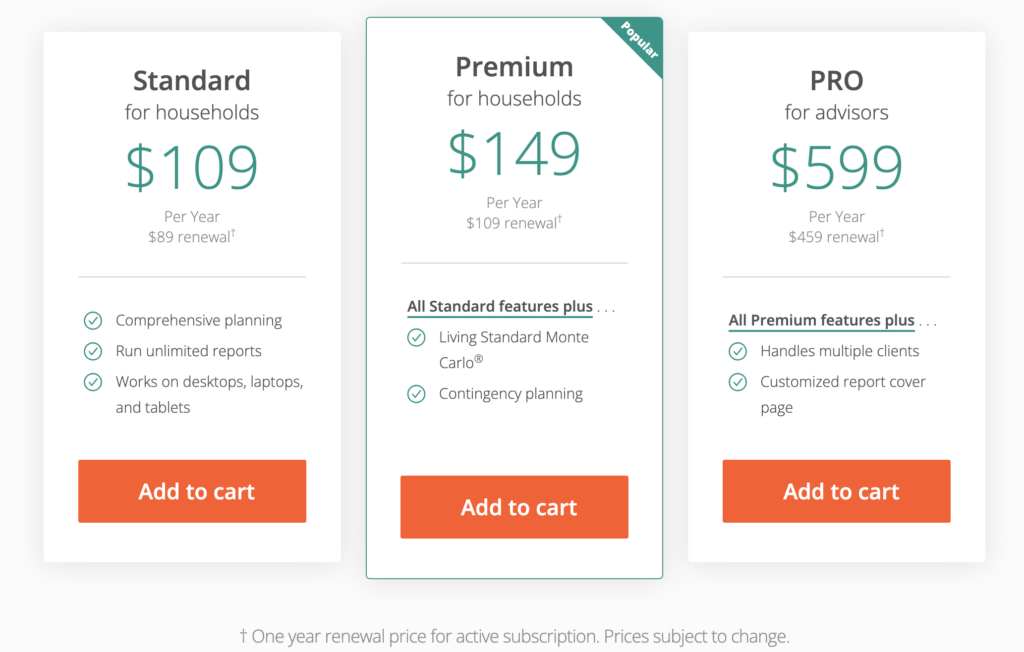
Task: Click checkmark beside Customized report cover page
Action: pyautogui.click(x=738, y=382)
